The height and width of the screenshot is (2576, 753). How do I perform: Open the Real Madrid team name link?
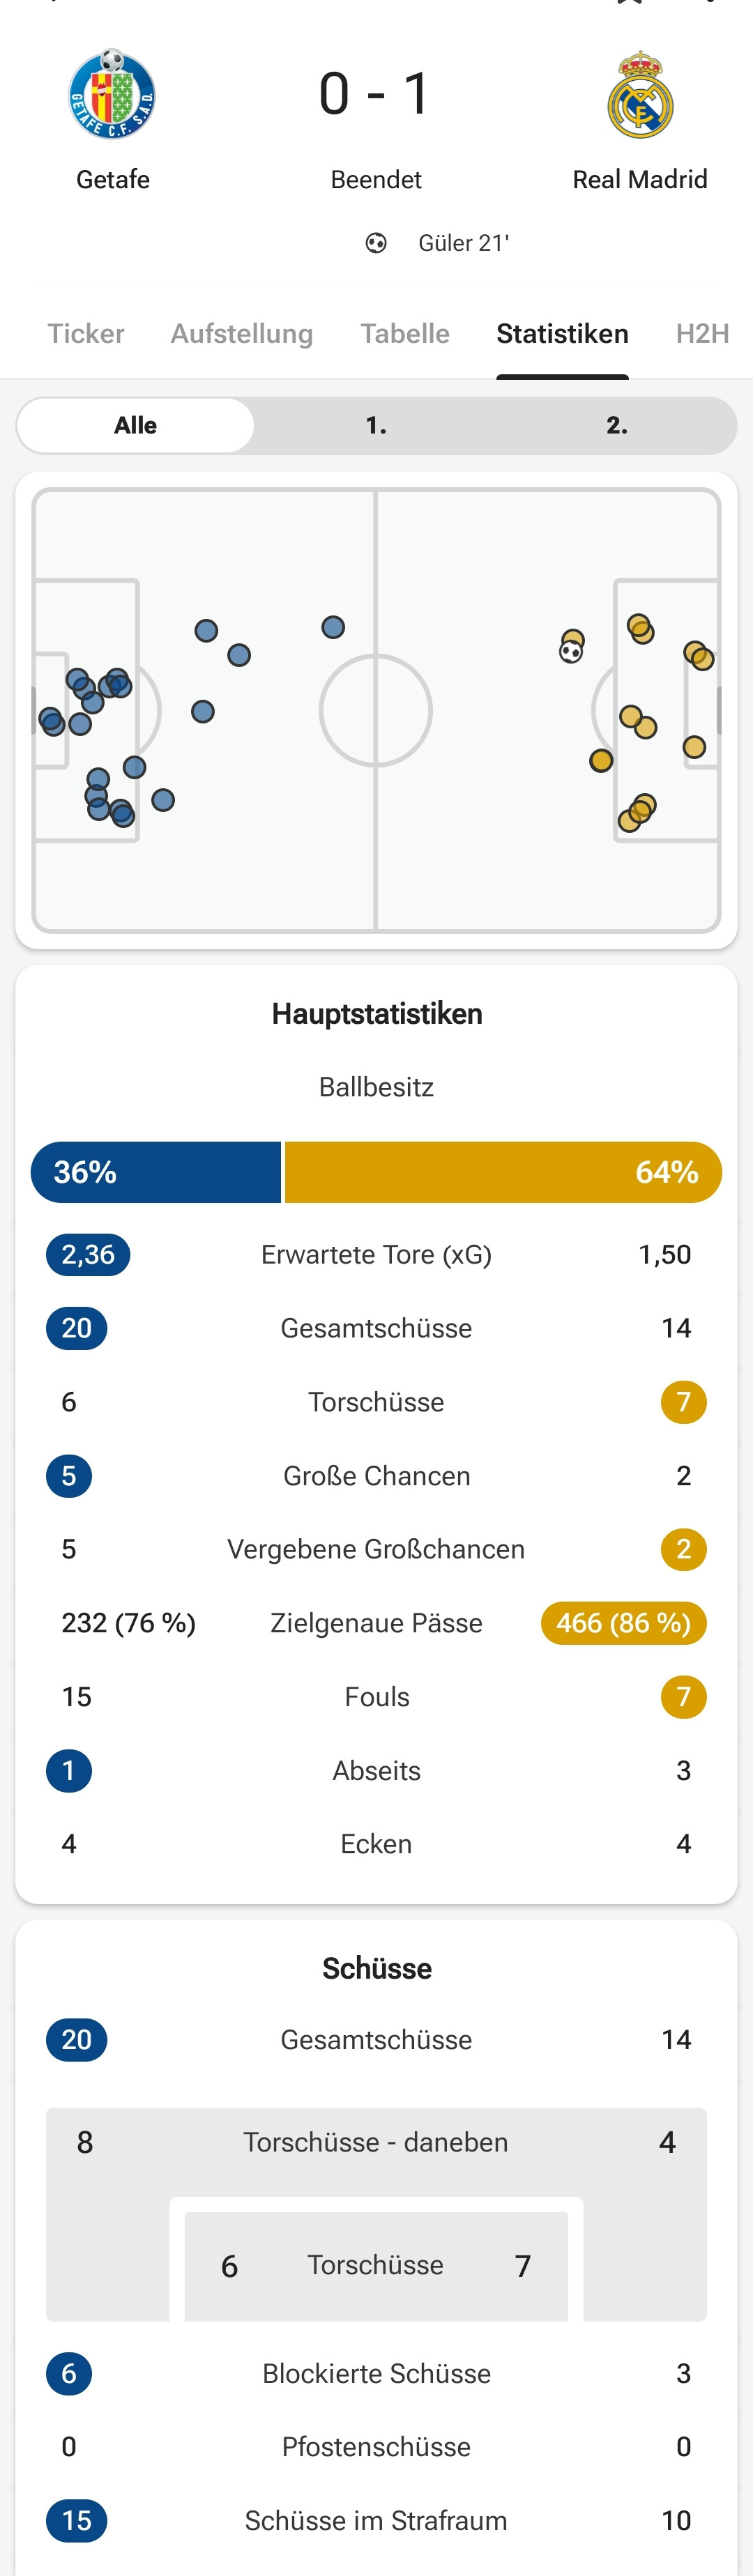pos(640,179)
